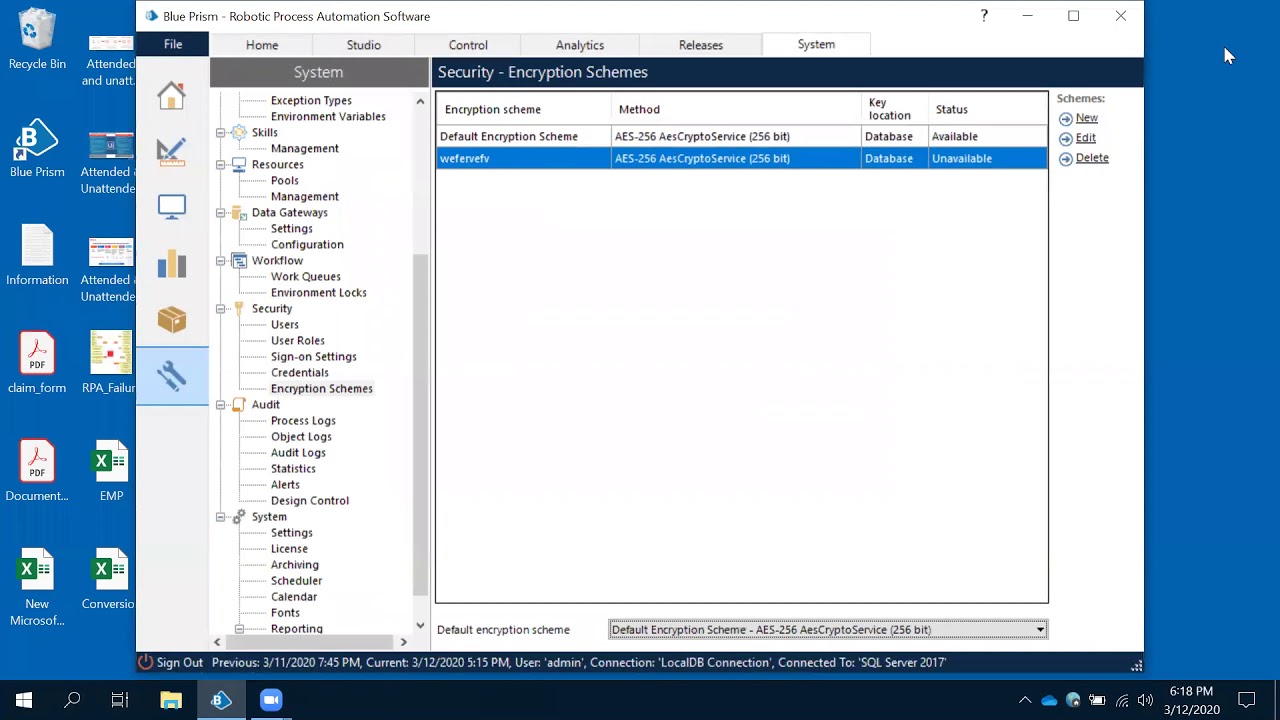Click the Sign Out power icon
Screen dimensions: 1280x720
point(145,662)
